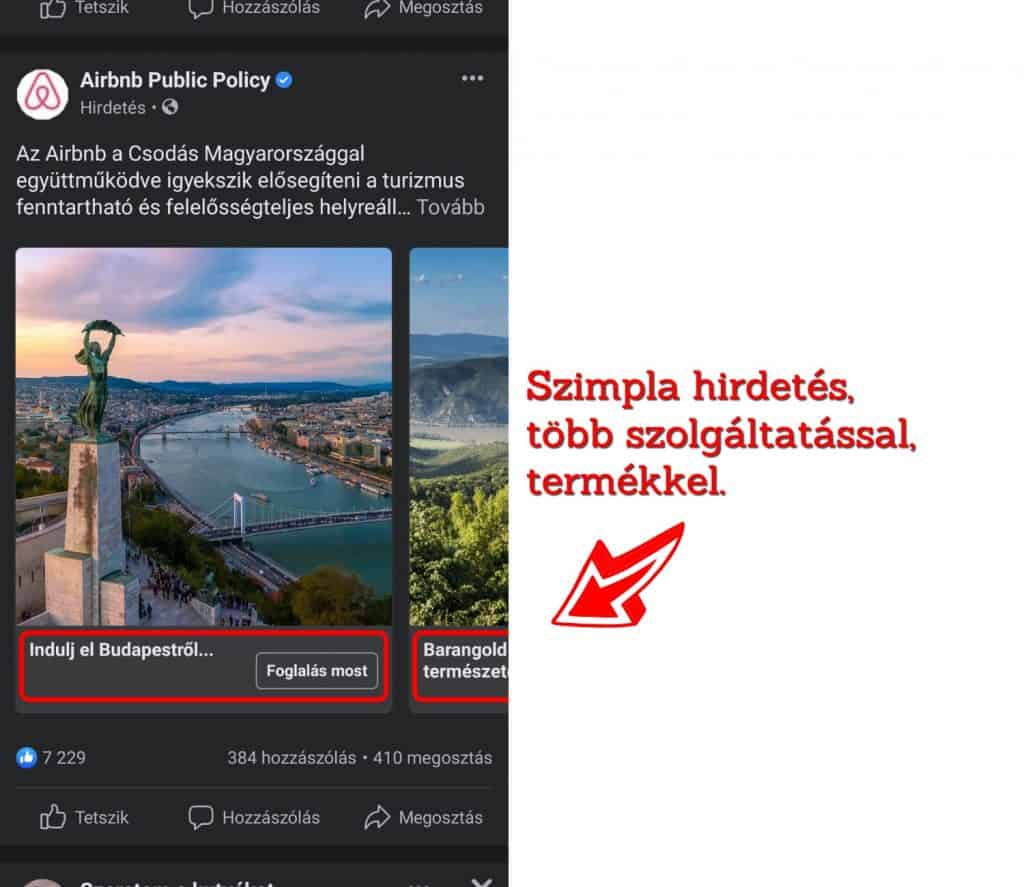Click the Foglalás most button

pos(317,671)
